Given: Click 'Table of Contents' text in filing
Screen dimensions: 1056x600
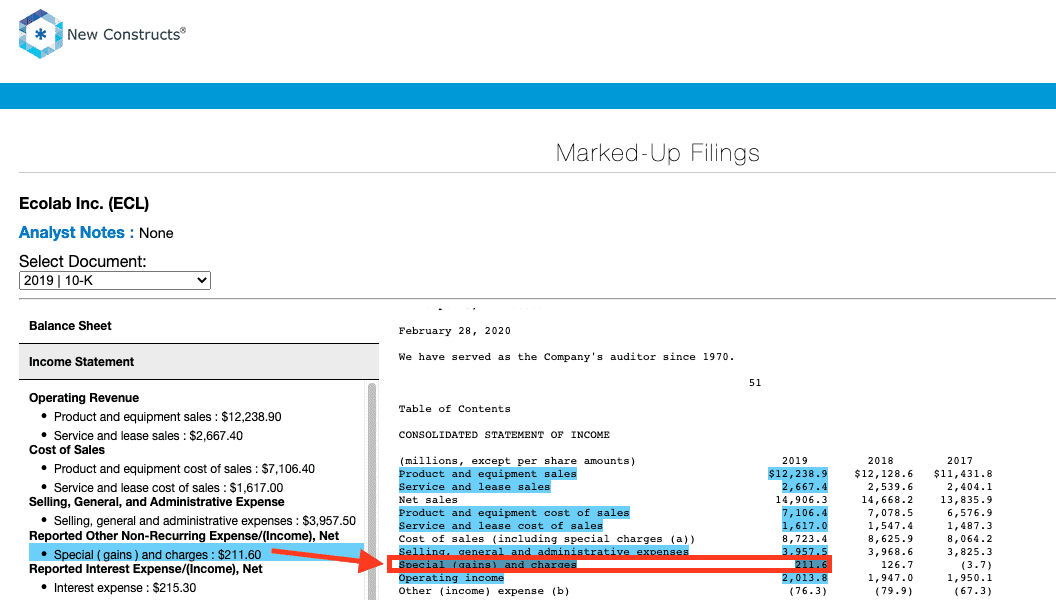Looking at the screenshot, I should point(455,409).
